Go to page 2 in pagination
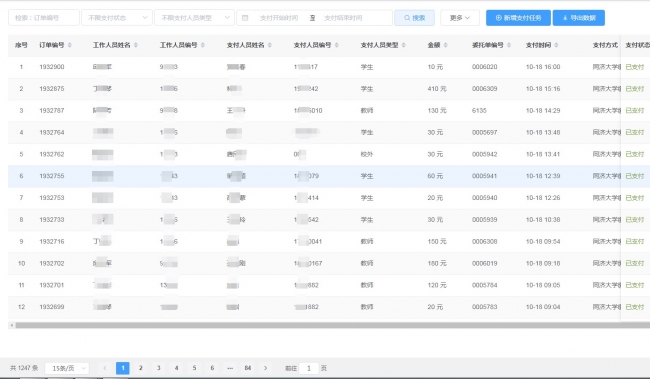Screen dimensions: 650x379 (x=141, y=368)
